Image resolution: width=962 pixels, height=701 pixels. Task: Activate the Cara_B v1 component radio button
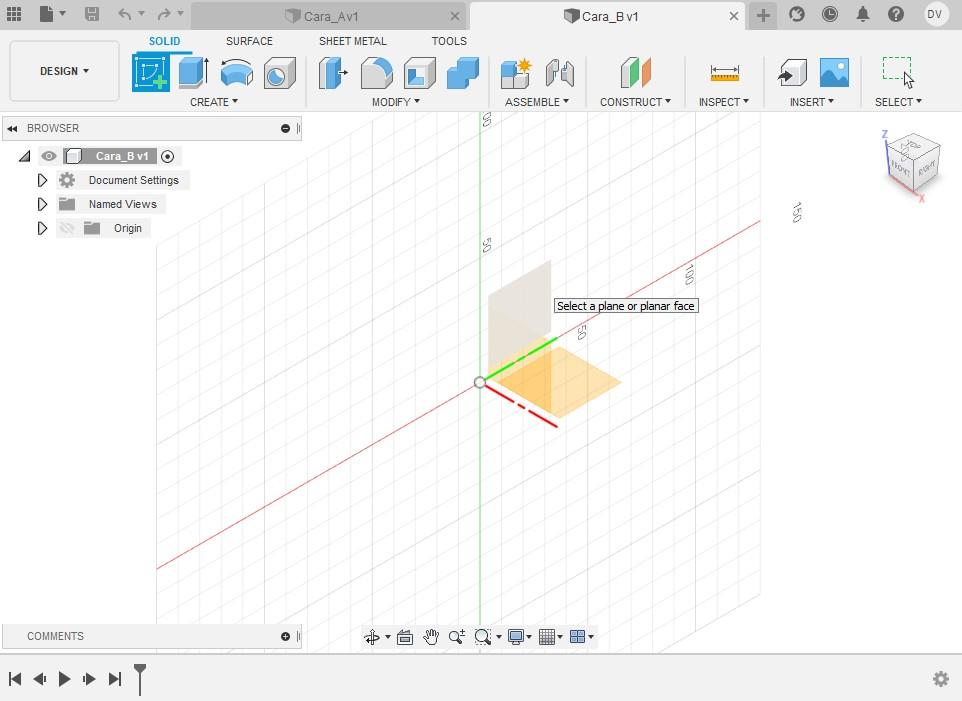167,156
